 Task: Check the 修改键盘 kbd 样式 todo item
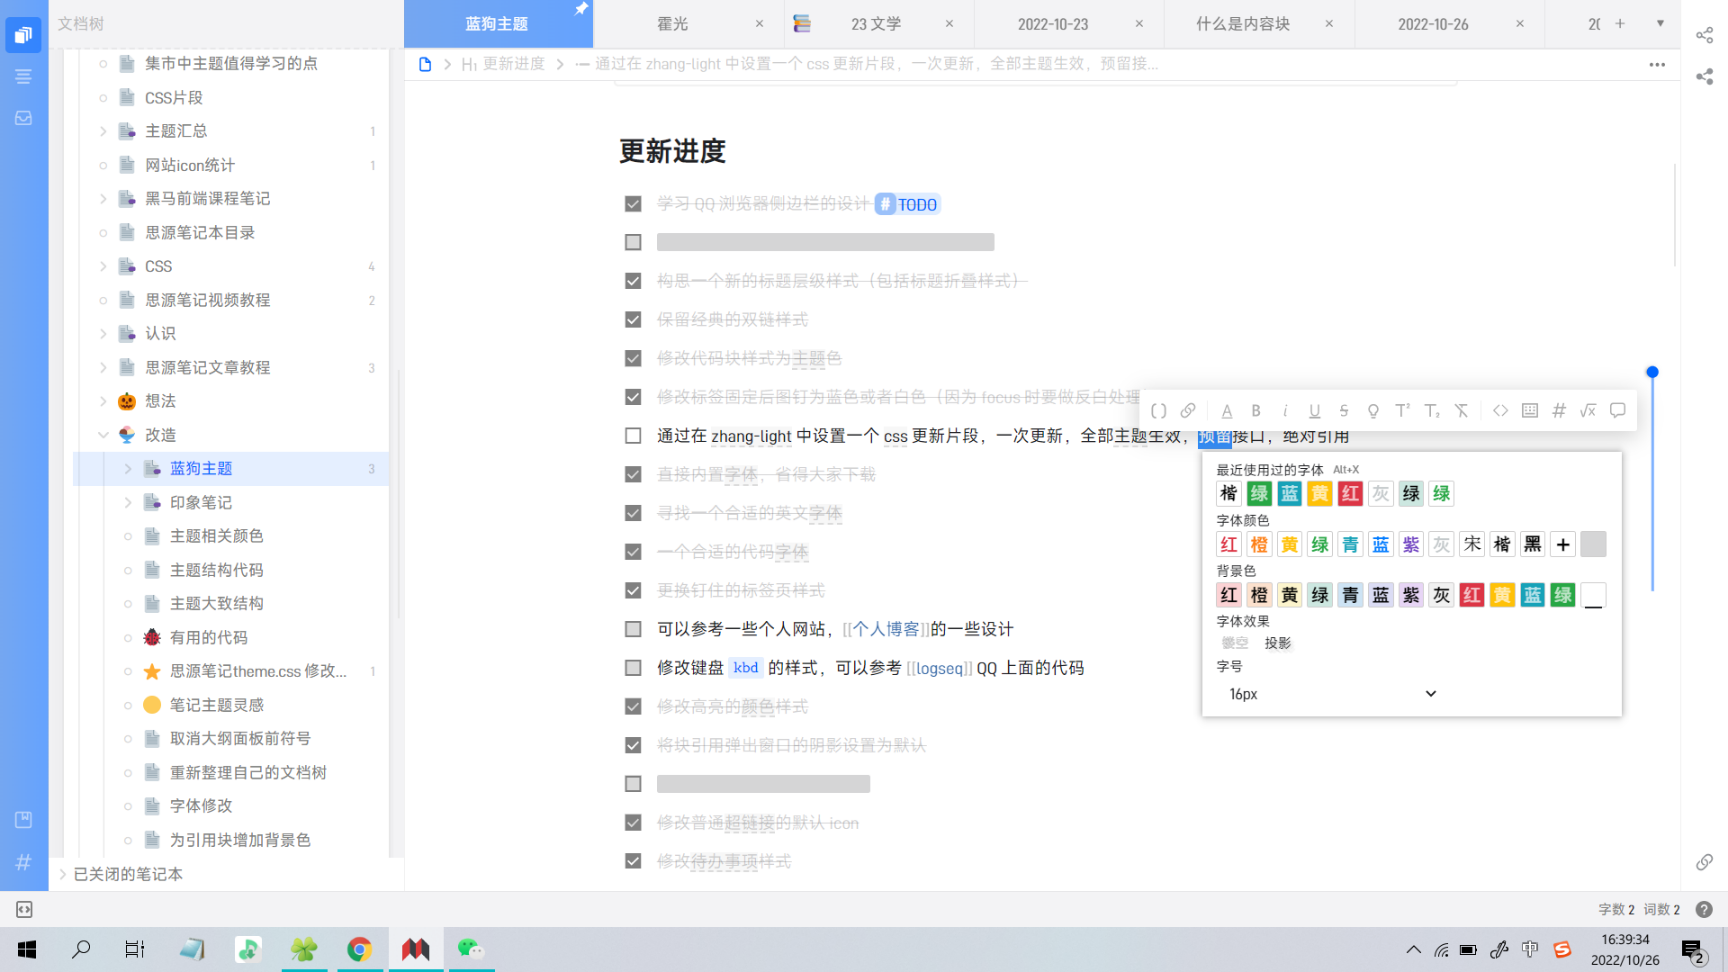[x=632, y=667]
